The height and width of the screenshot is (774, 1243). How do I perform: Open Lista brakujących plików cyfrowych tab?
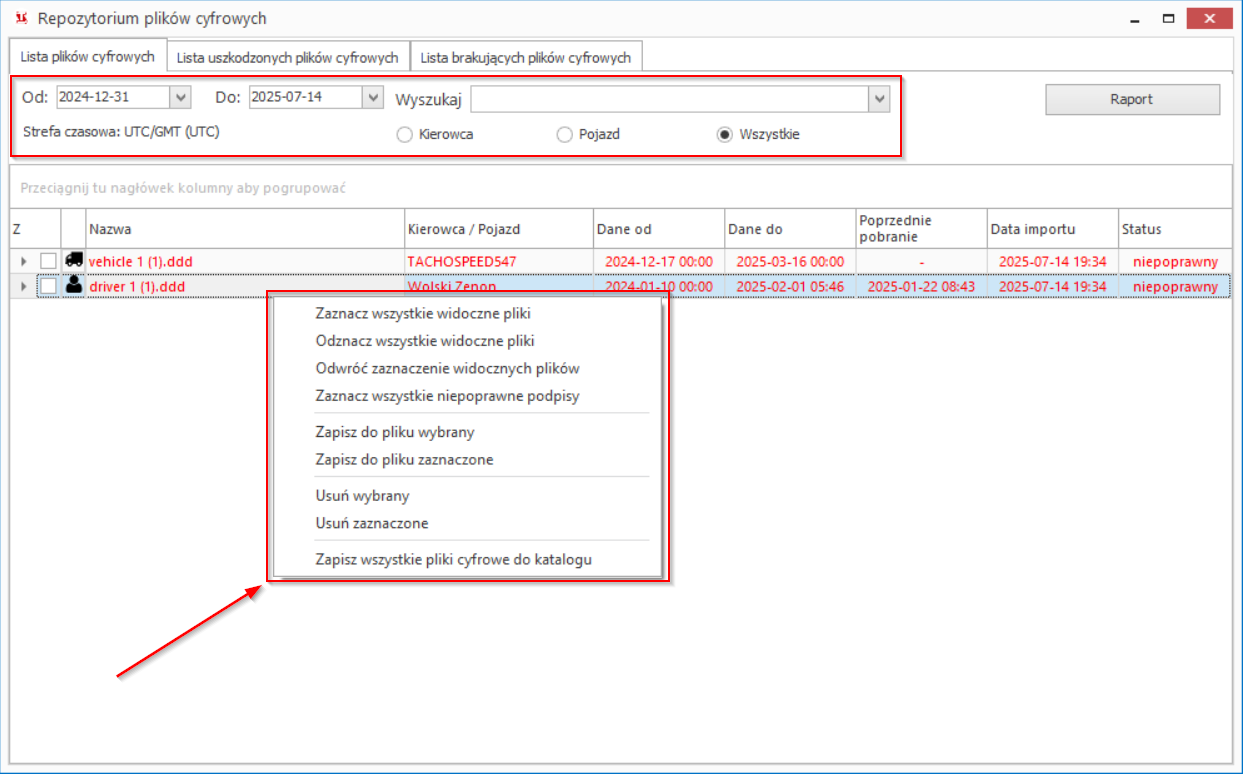coord(526,57)
